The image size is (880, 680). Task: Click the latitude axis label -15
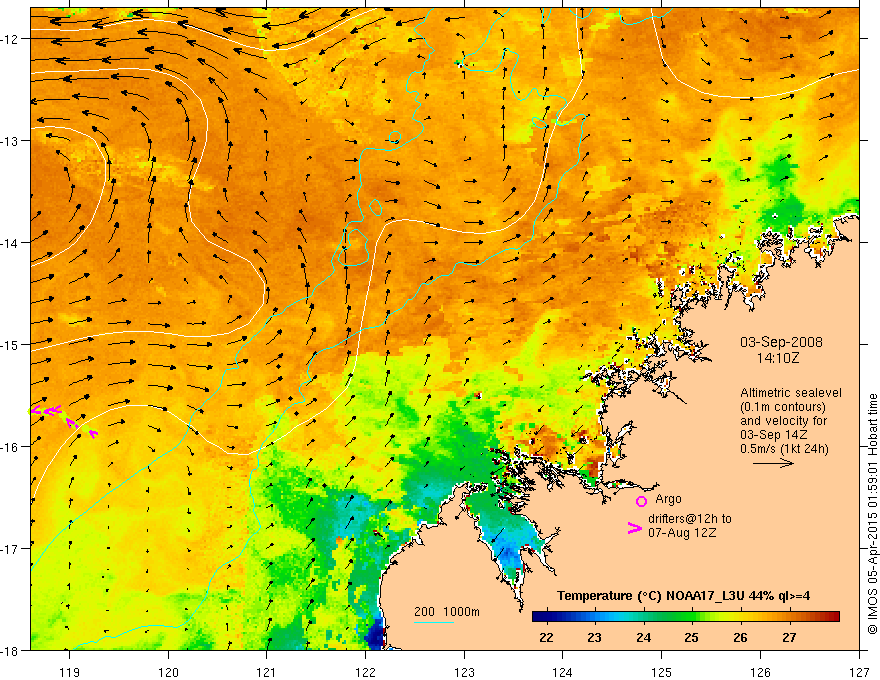tap(10, 344)
